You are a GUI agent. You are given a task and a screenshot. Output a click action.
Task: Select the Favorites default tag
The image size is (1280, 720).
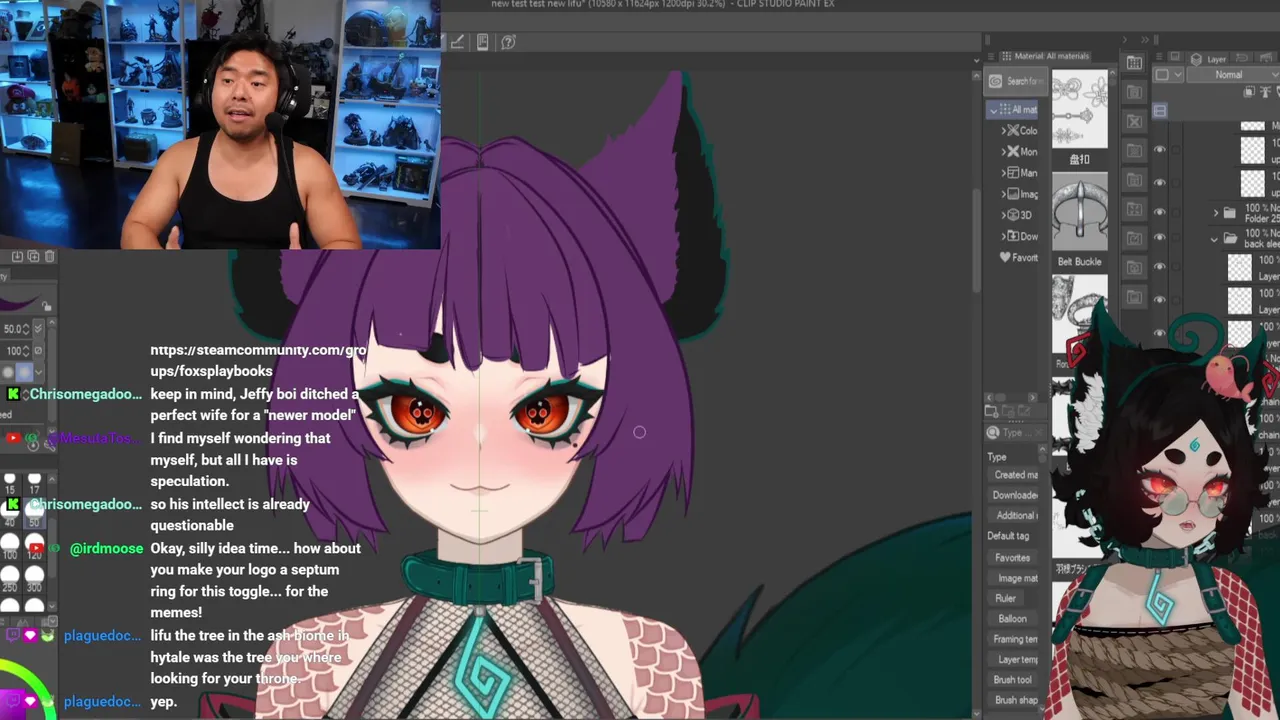[1012, 558]
